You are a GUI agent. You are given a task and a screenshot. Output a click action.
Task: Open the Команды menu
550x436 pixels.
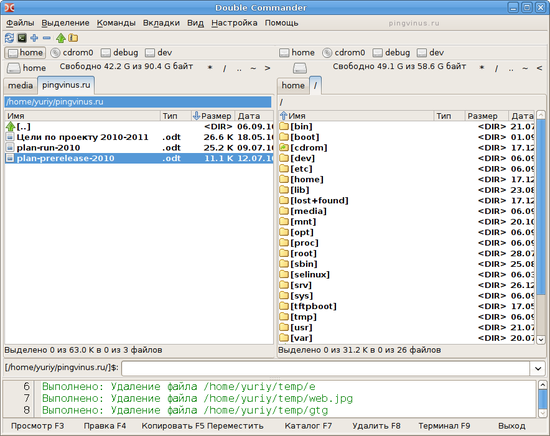[x=116, y=23]
